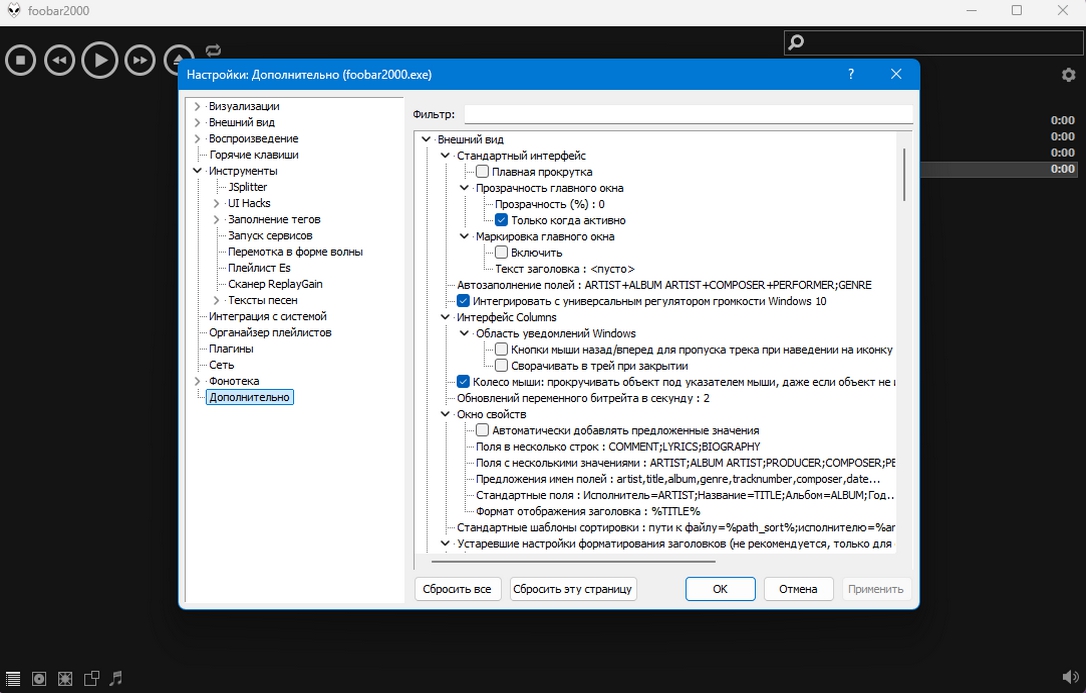Screen dimensions: 1086x693
Task: Skip to next track button
Action: [x=141, y=60]
